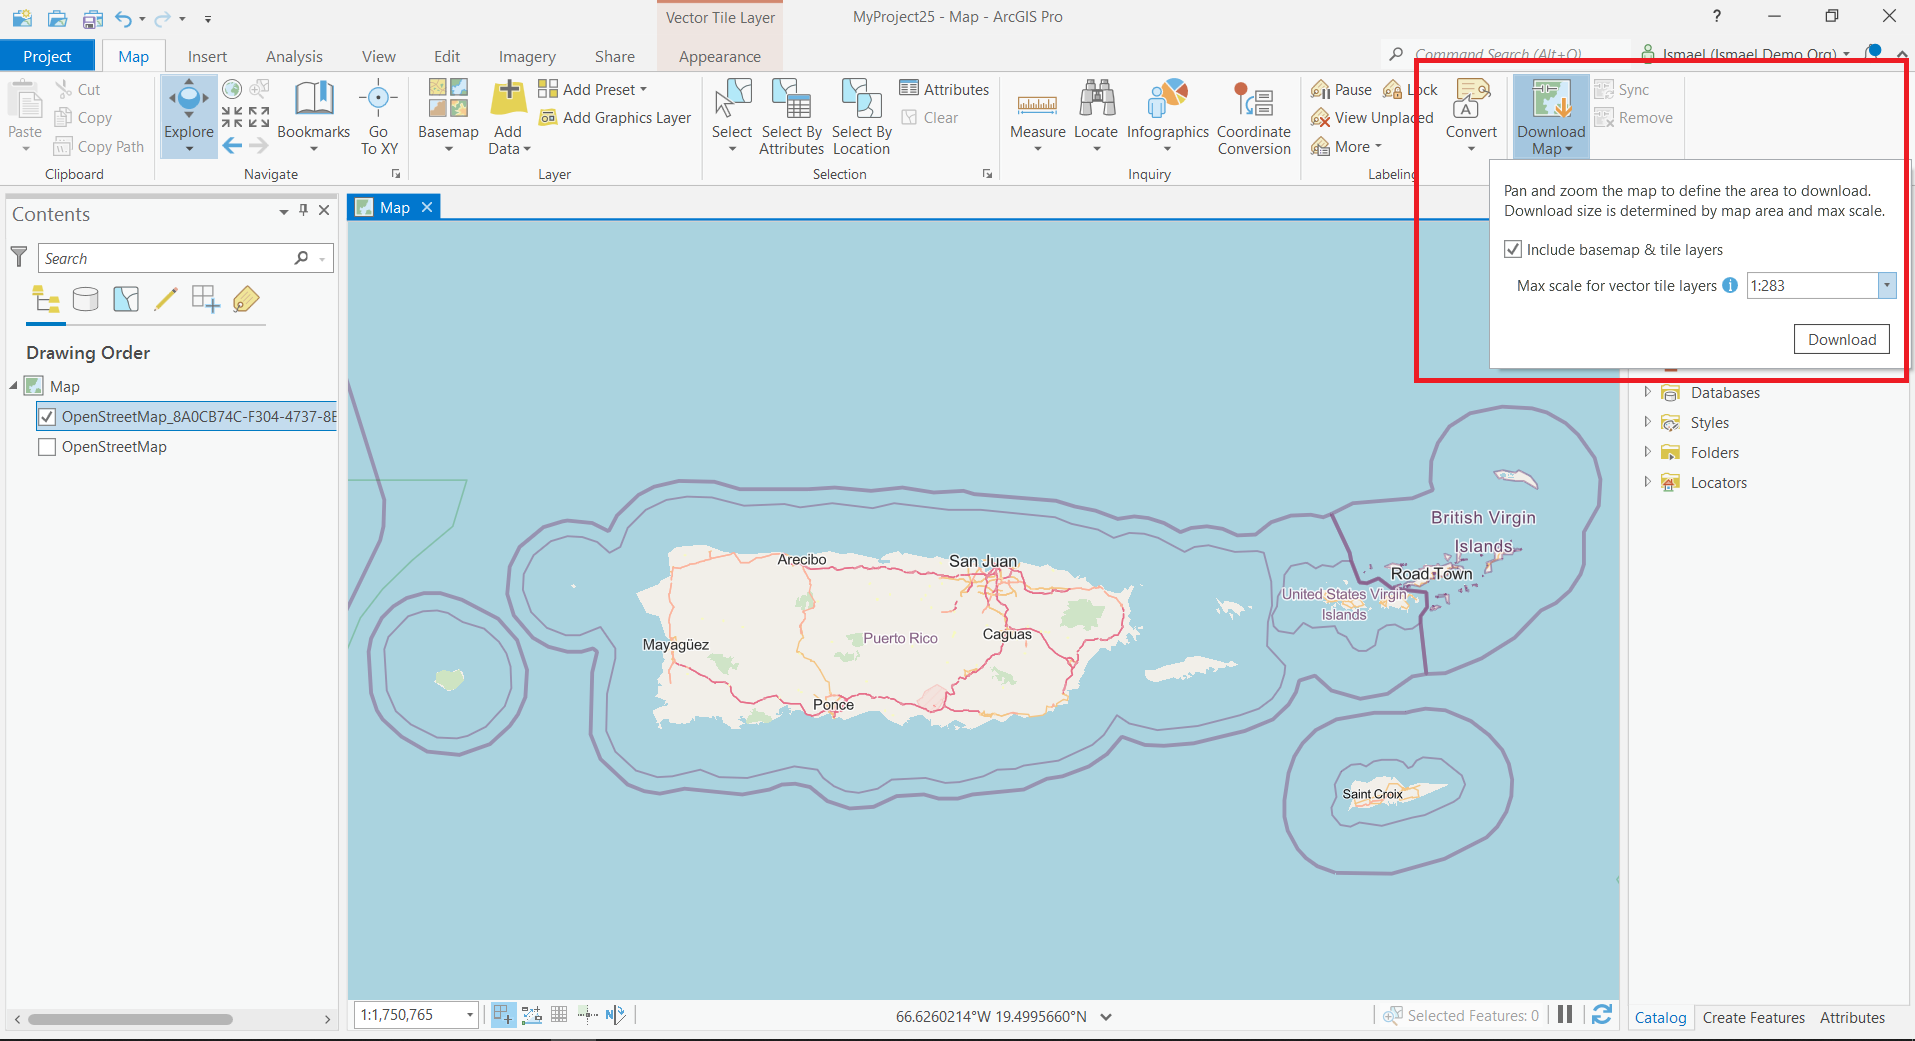Open Coordinate Conversion

tap(1254, 117)
